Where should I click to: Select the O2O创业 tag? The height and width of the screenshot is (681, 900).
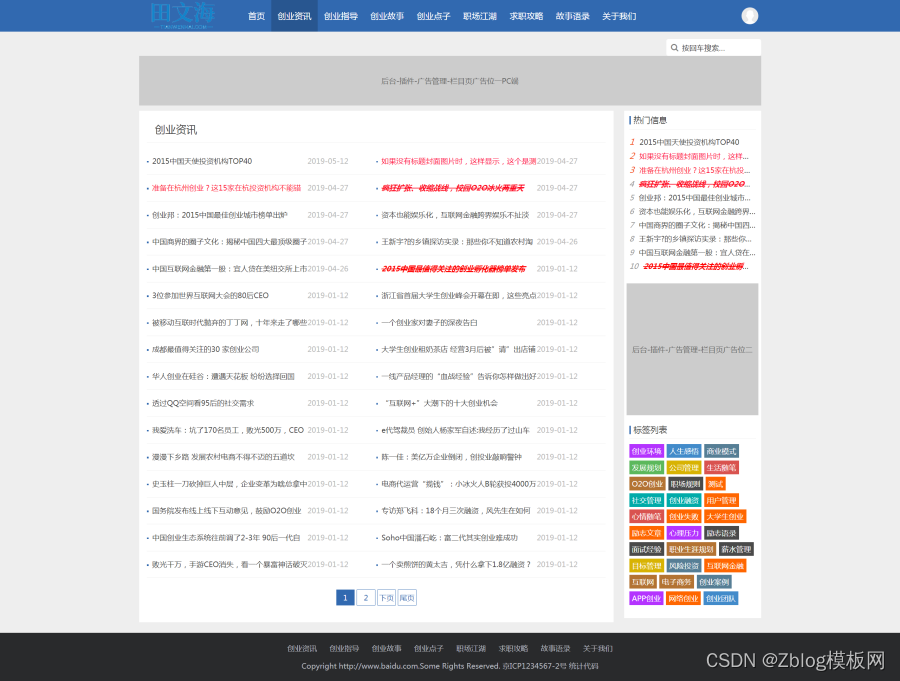click(x=647, y=484)
